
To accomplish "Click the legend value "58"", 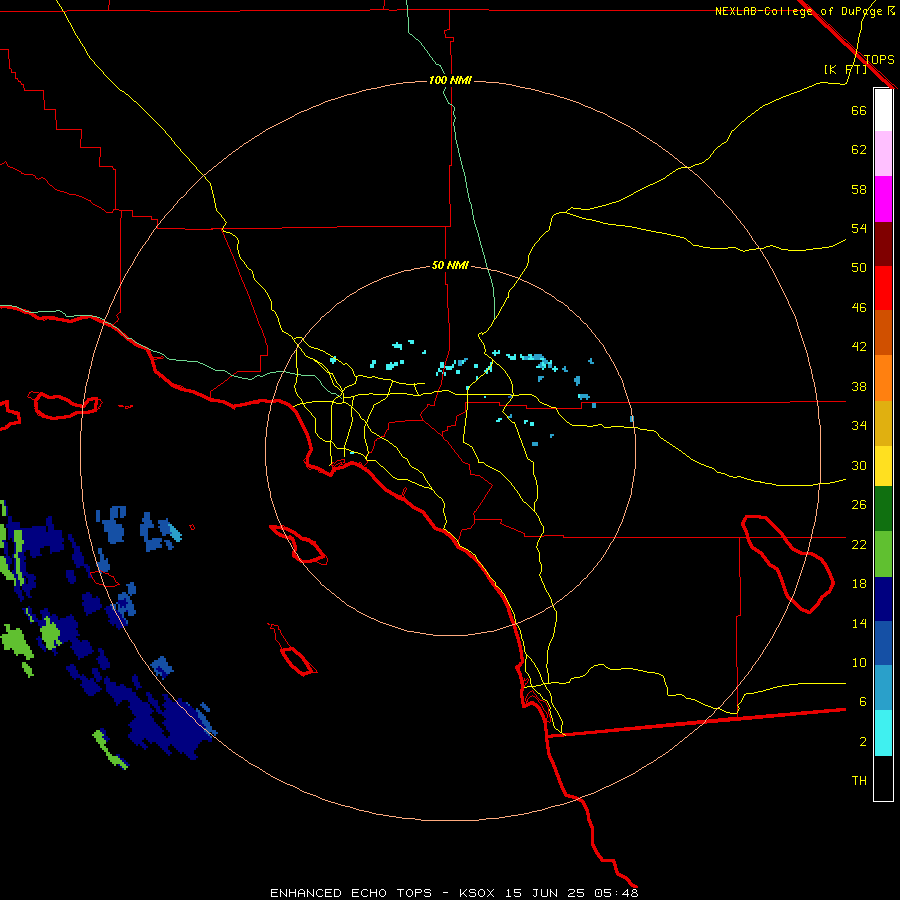I will pyautogui.click(x=859, y=189).
